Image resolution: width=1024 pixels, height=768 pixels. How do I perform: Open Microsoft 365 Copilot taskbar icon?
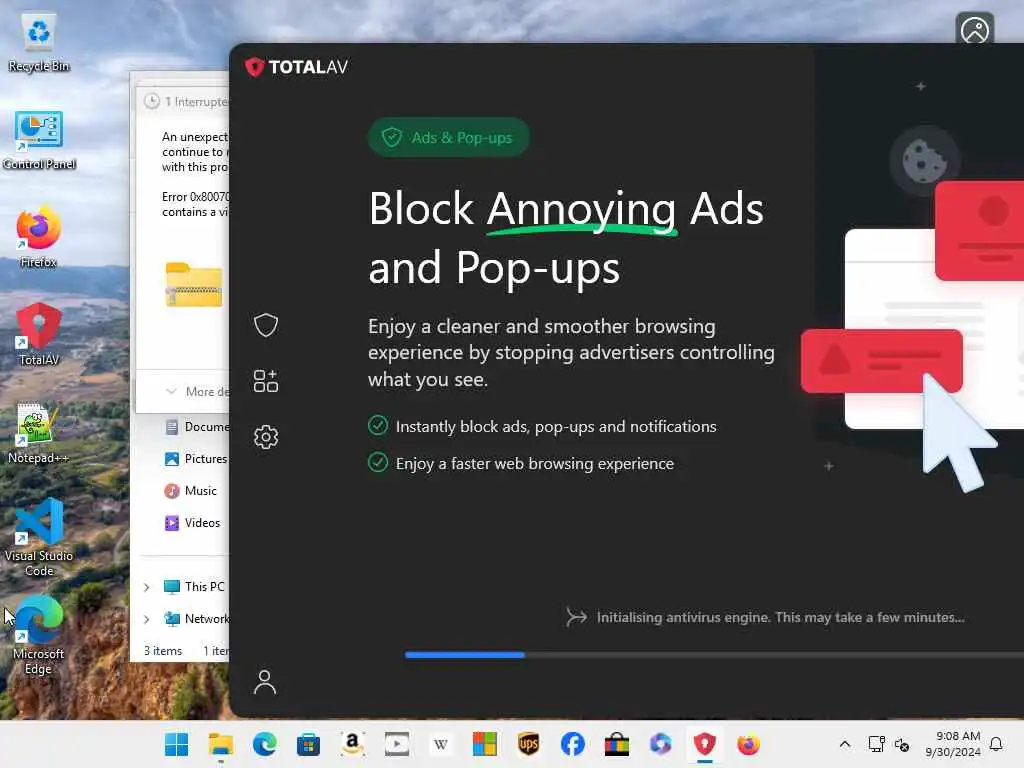660,744
